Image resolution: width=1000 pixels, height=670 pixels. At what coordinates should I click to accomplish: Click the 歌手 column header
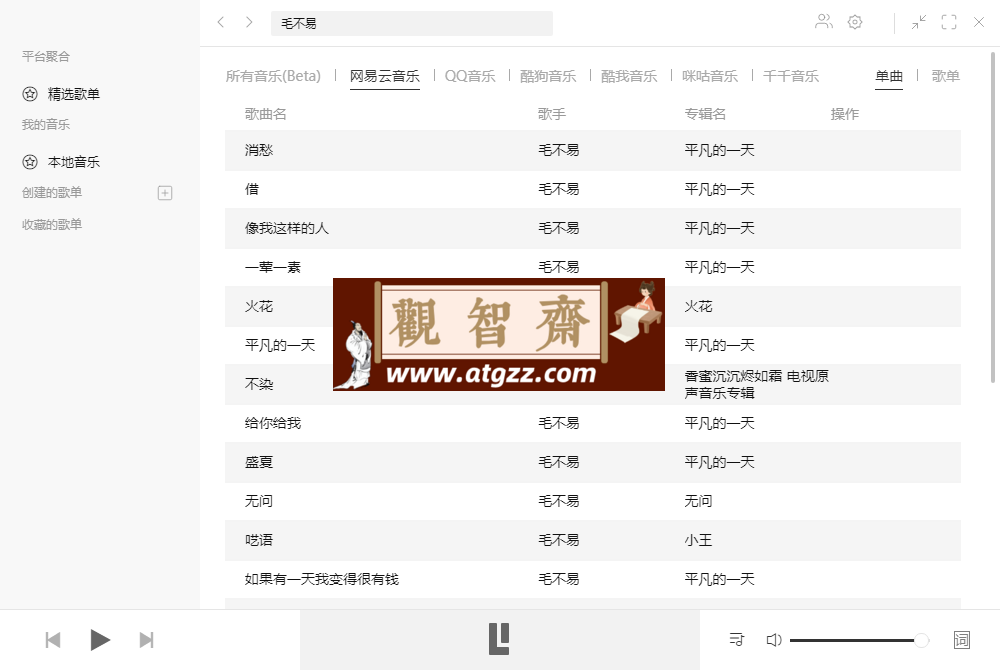(552, 114)
